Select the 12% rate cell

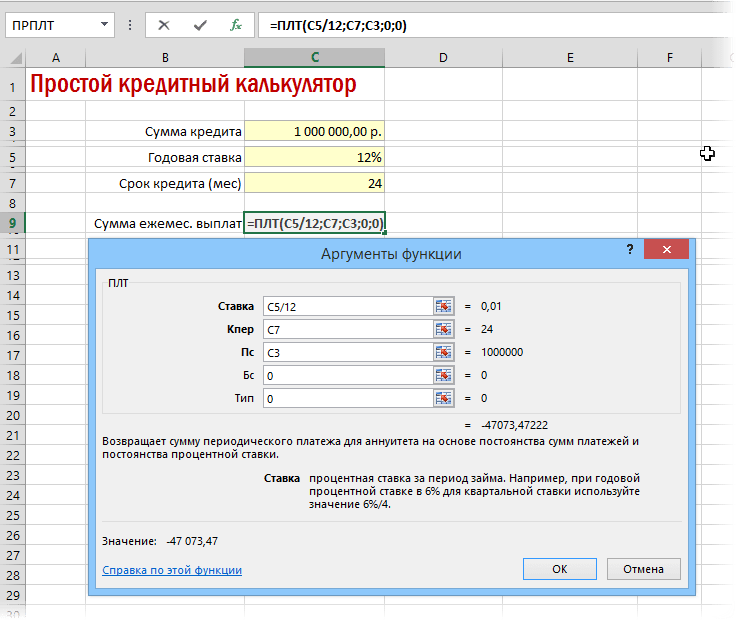tap(314, 157)
